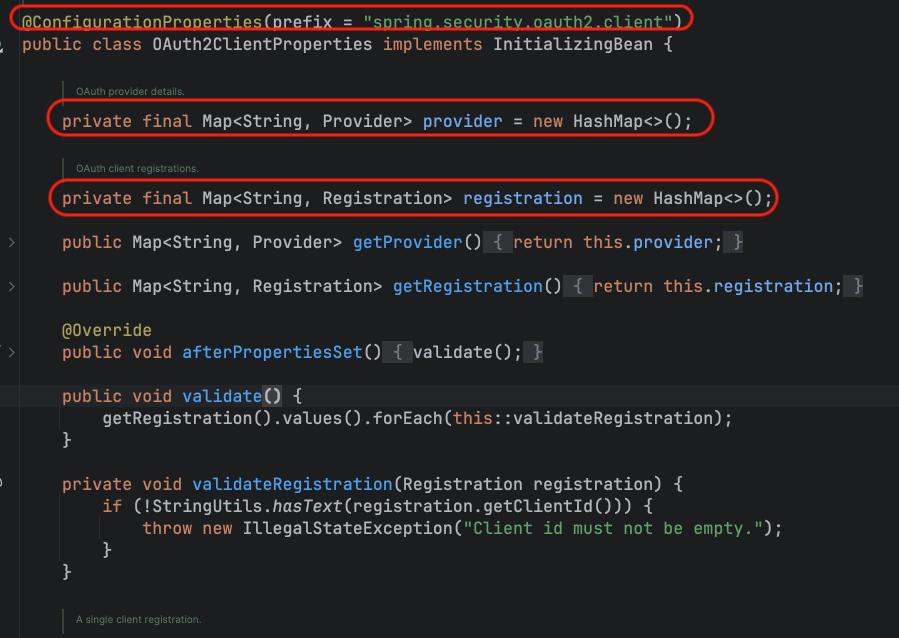Click the OAuth2ClientProperties class name
The height and width of the screenshot is (638, 899).
click(262, 44)
